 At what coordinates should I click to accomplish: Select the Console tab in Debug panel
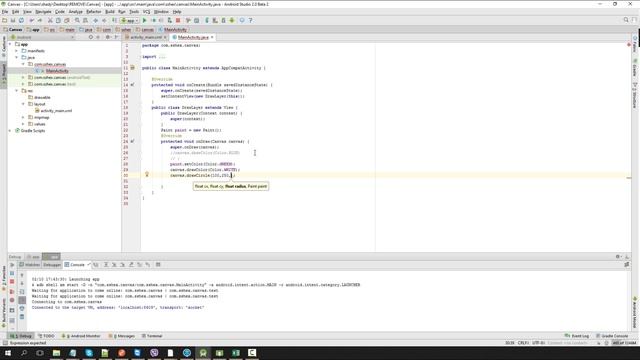(x=77, y=265)
